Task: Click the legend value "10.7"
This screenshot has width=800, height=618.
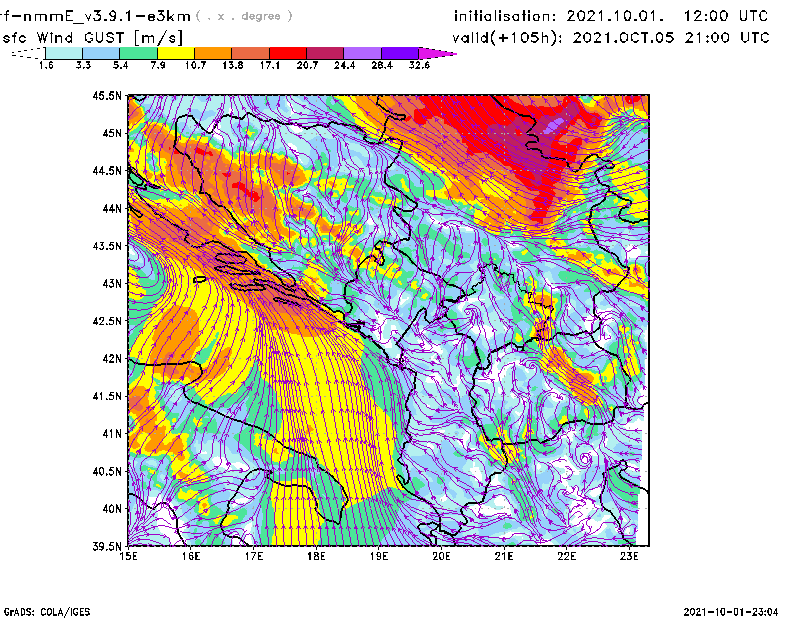Action: tap(195, 65)
